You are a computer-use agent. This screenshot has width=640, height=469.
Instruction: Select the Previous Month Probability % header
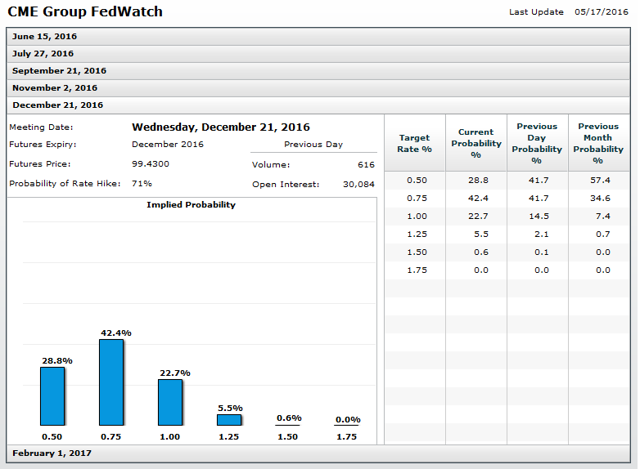point(599,143)
